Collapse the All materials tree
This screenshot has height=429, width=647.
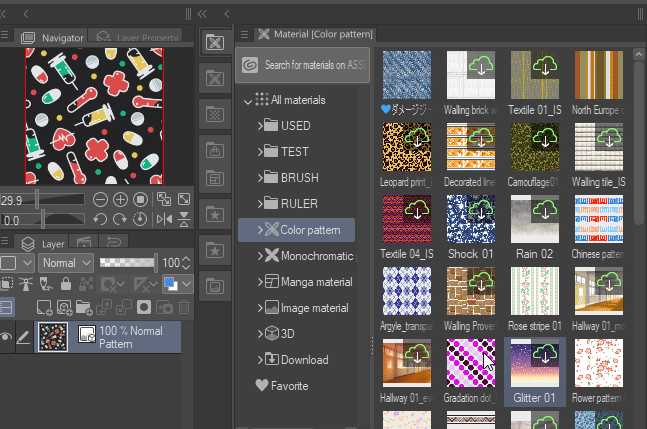pyautogui.click(x=248, y=101)
